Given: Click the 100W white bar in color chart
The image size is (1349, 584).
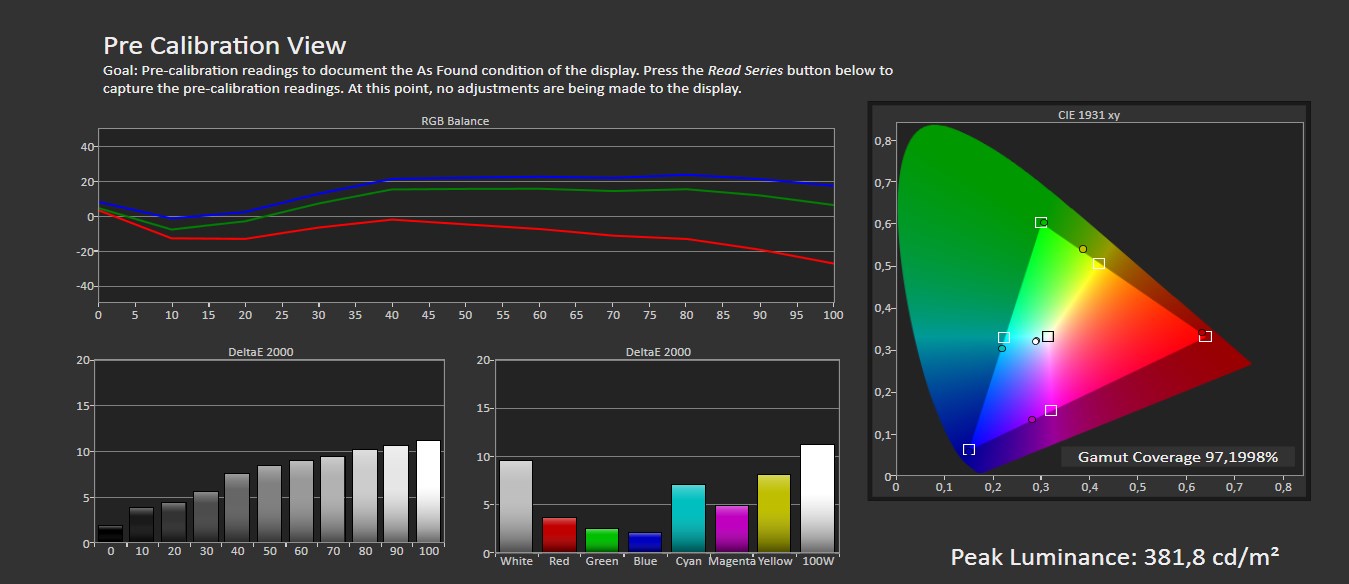Looking at the screenshot, I should pos(817,499).
